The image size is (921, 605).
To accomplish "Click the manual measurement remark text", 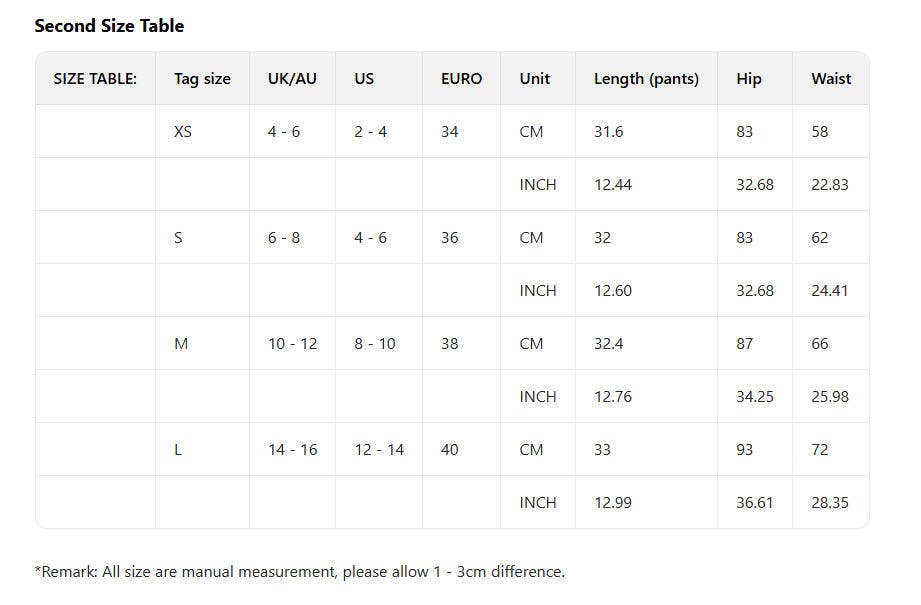I will pos(300,572).
